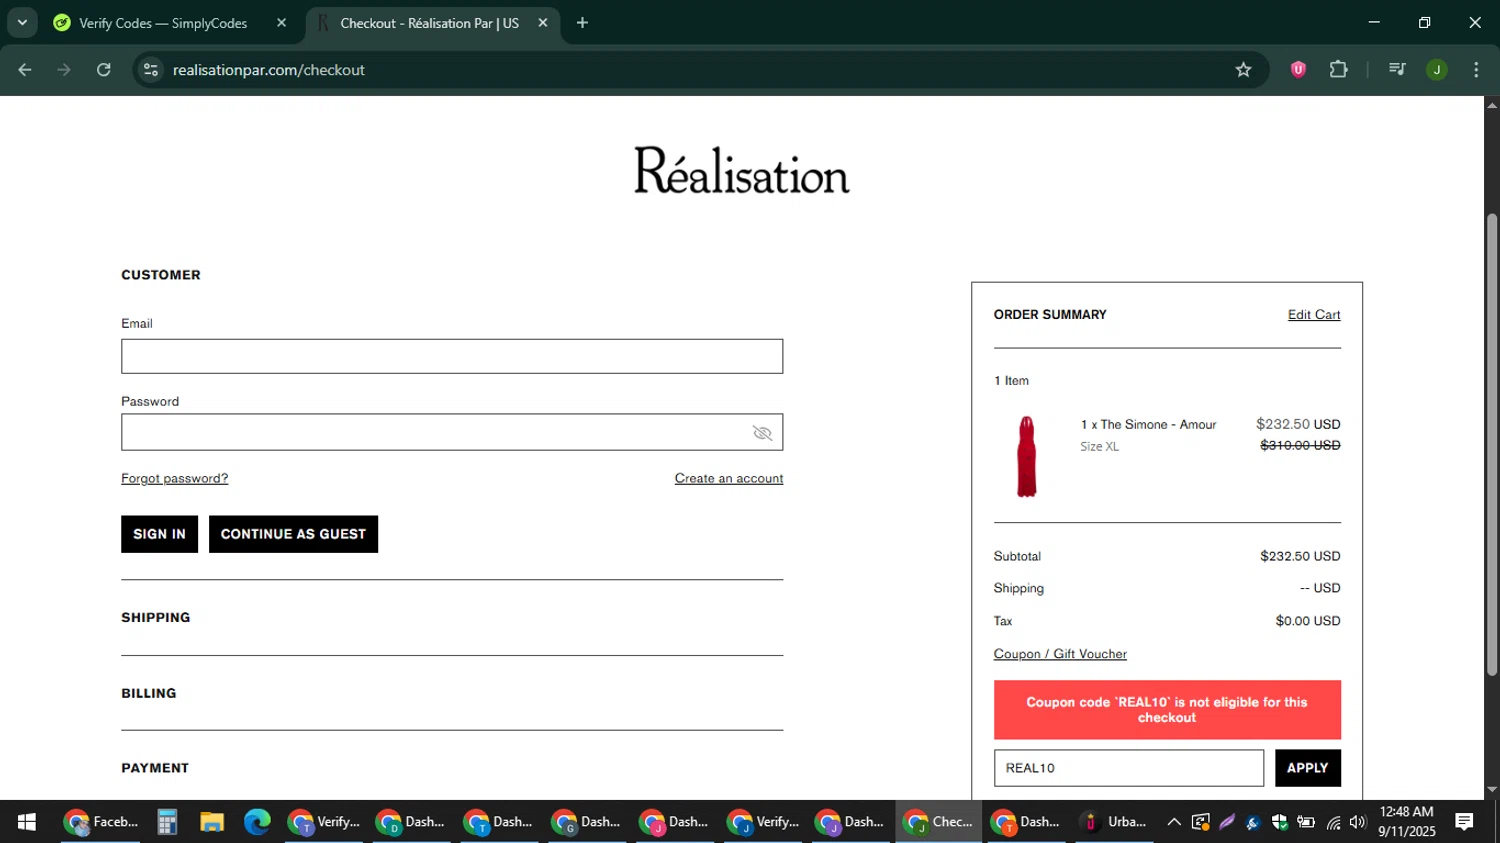
Task: Switch to the Checkout Chrome taskbar window
Action: click(938, 822)
